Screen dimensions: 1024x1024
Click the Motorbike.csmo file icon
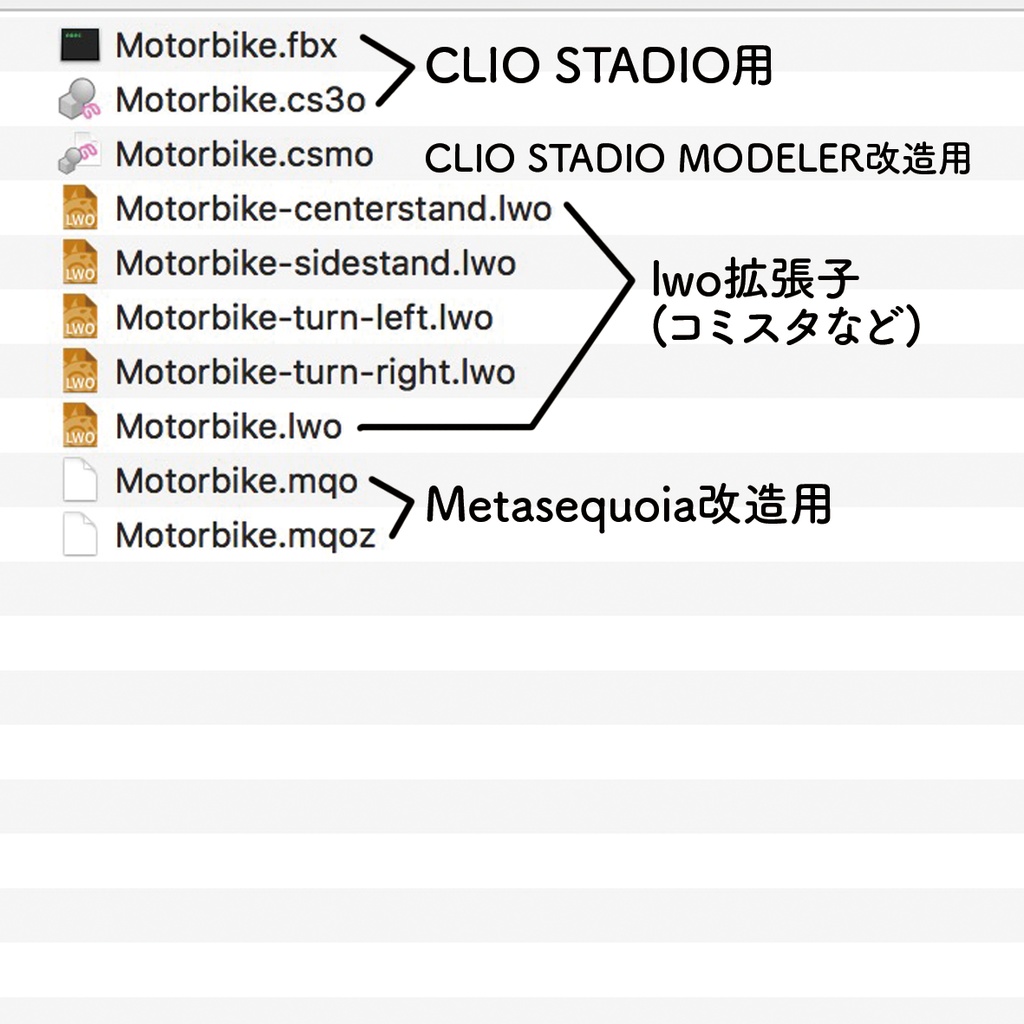click(x=79, y=155)
